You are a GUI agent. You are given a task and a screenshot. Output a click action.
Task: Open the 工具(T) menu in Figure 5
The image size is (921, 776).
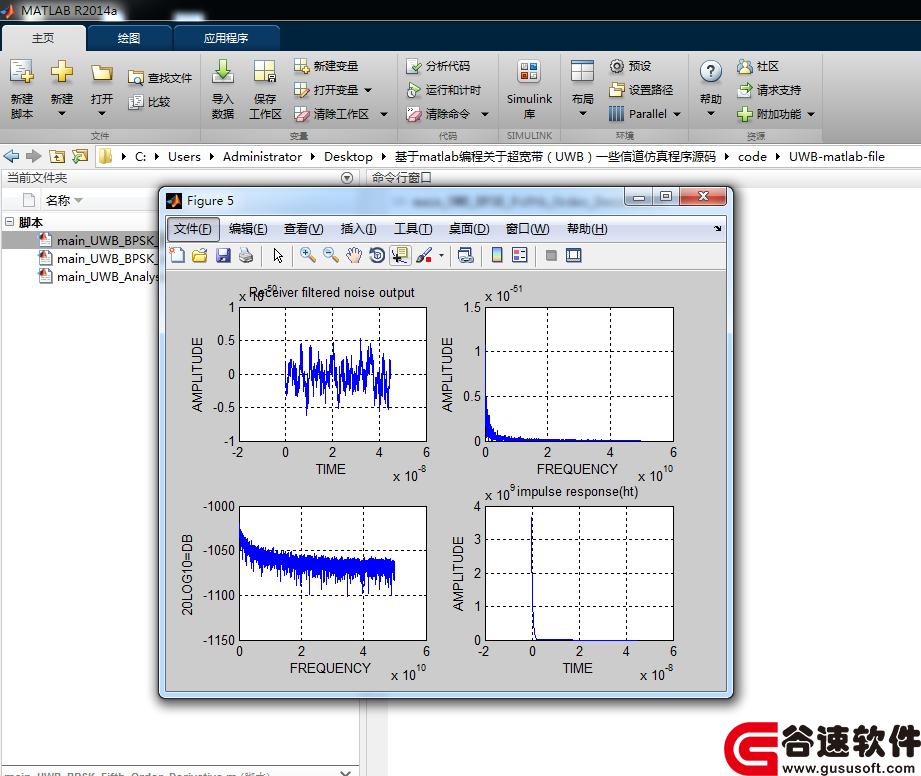413,229
